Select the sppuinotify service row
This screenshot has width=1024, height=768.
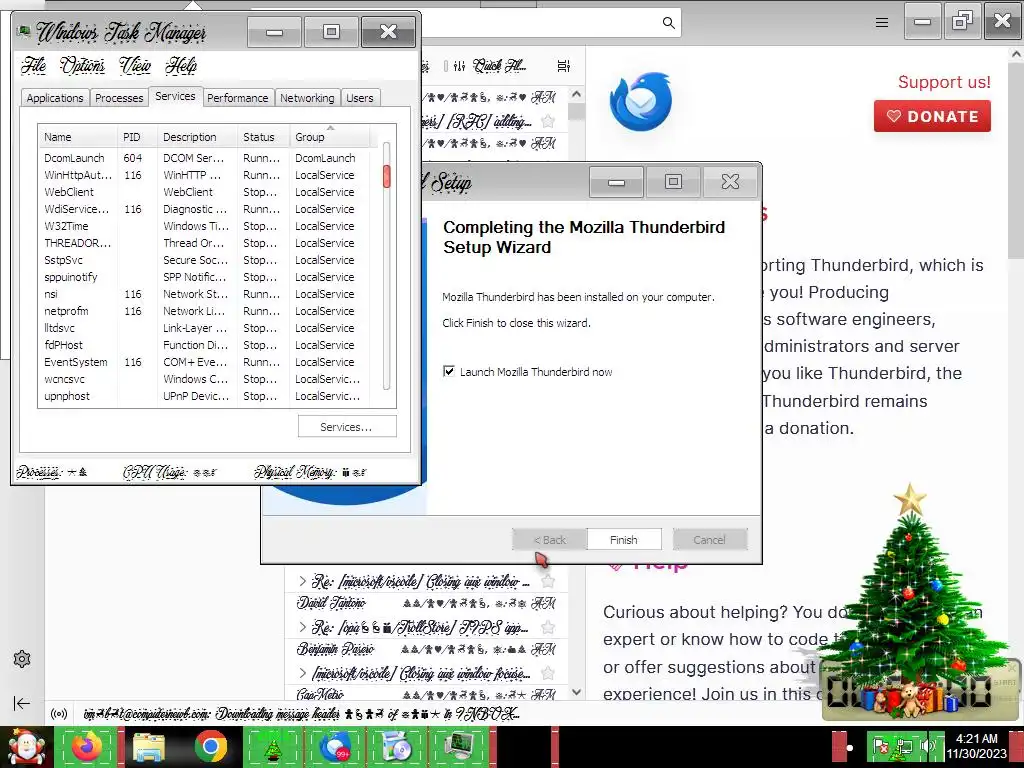point(204,277)
